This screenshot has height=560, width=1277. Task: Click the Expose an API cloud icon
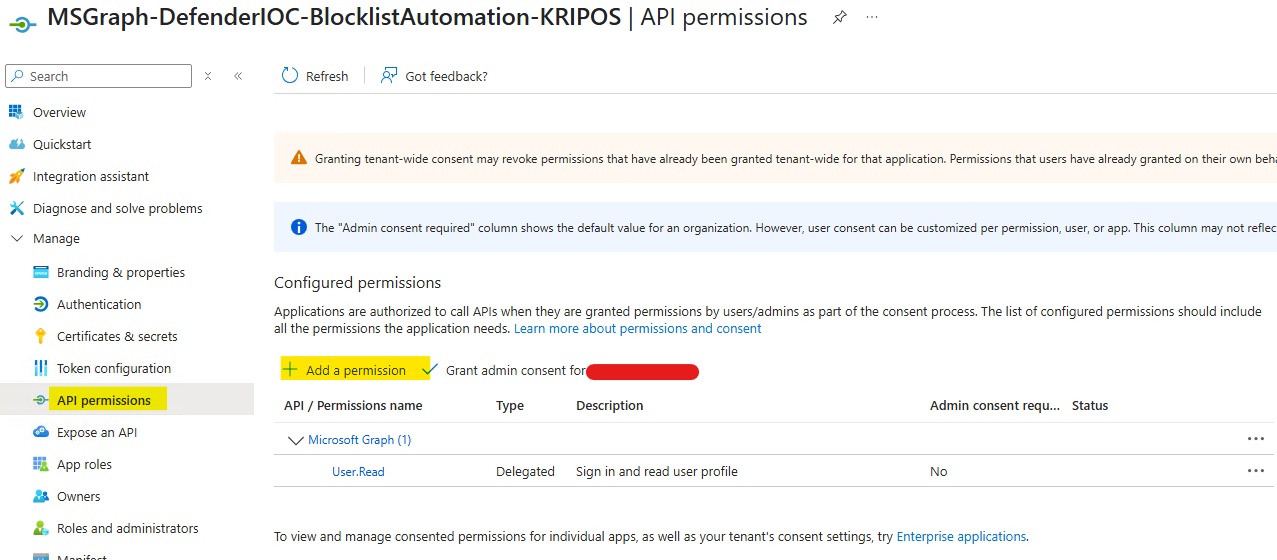tap(41, 432)
